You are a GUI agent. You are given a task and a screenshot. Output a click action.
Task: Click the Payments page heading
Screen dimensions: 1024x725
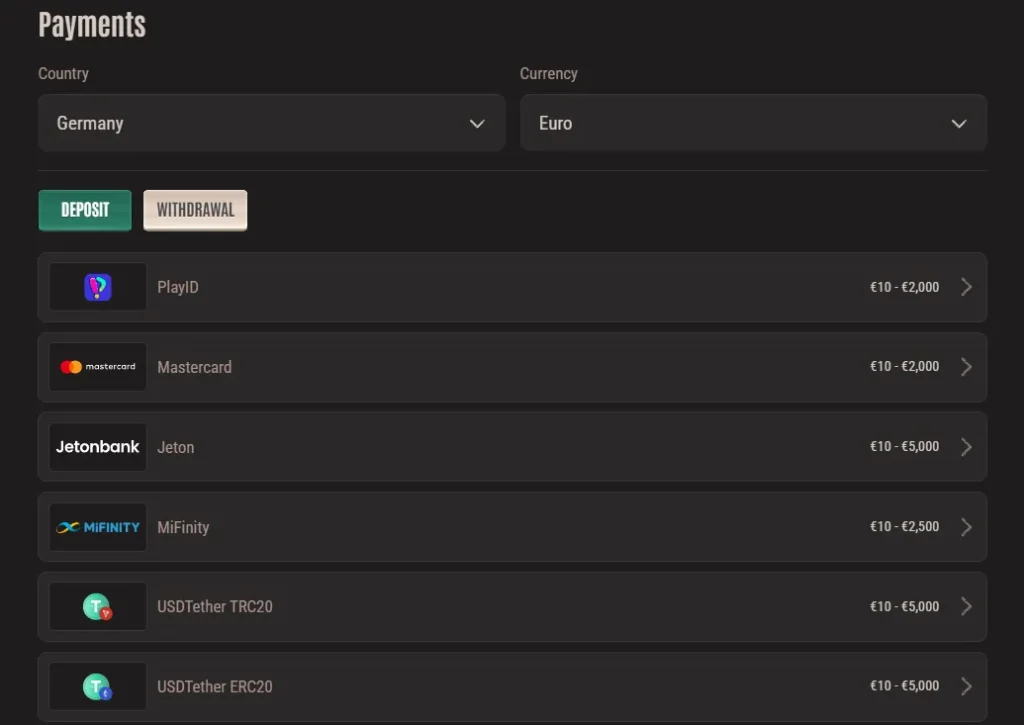coord(92,24)
